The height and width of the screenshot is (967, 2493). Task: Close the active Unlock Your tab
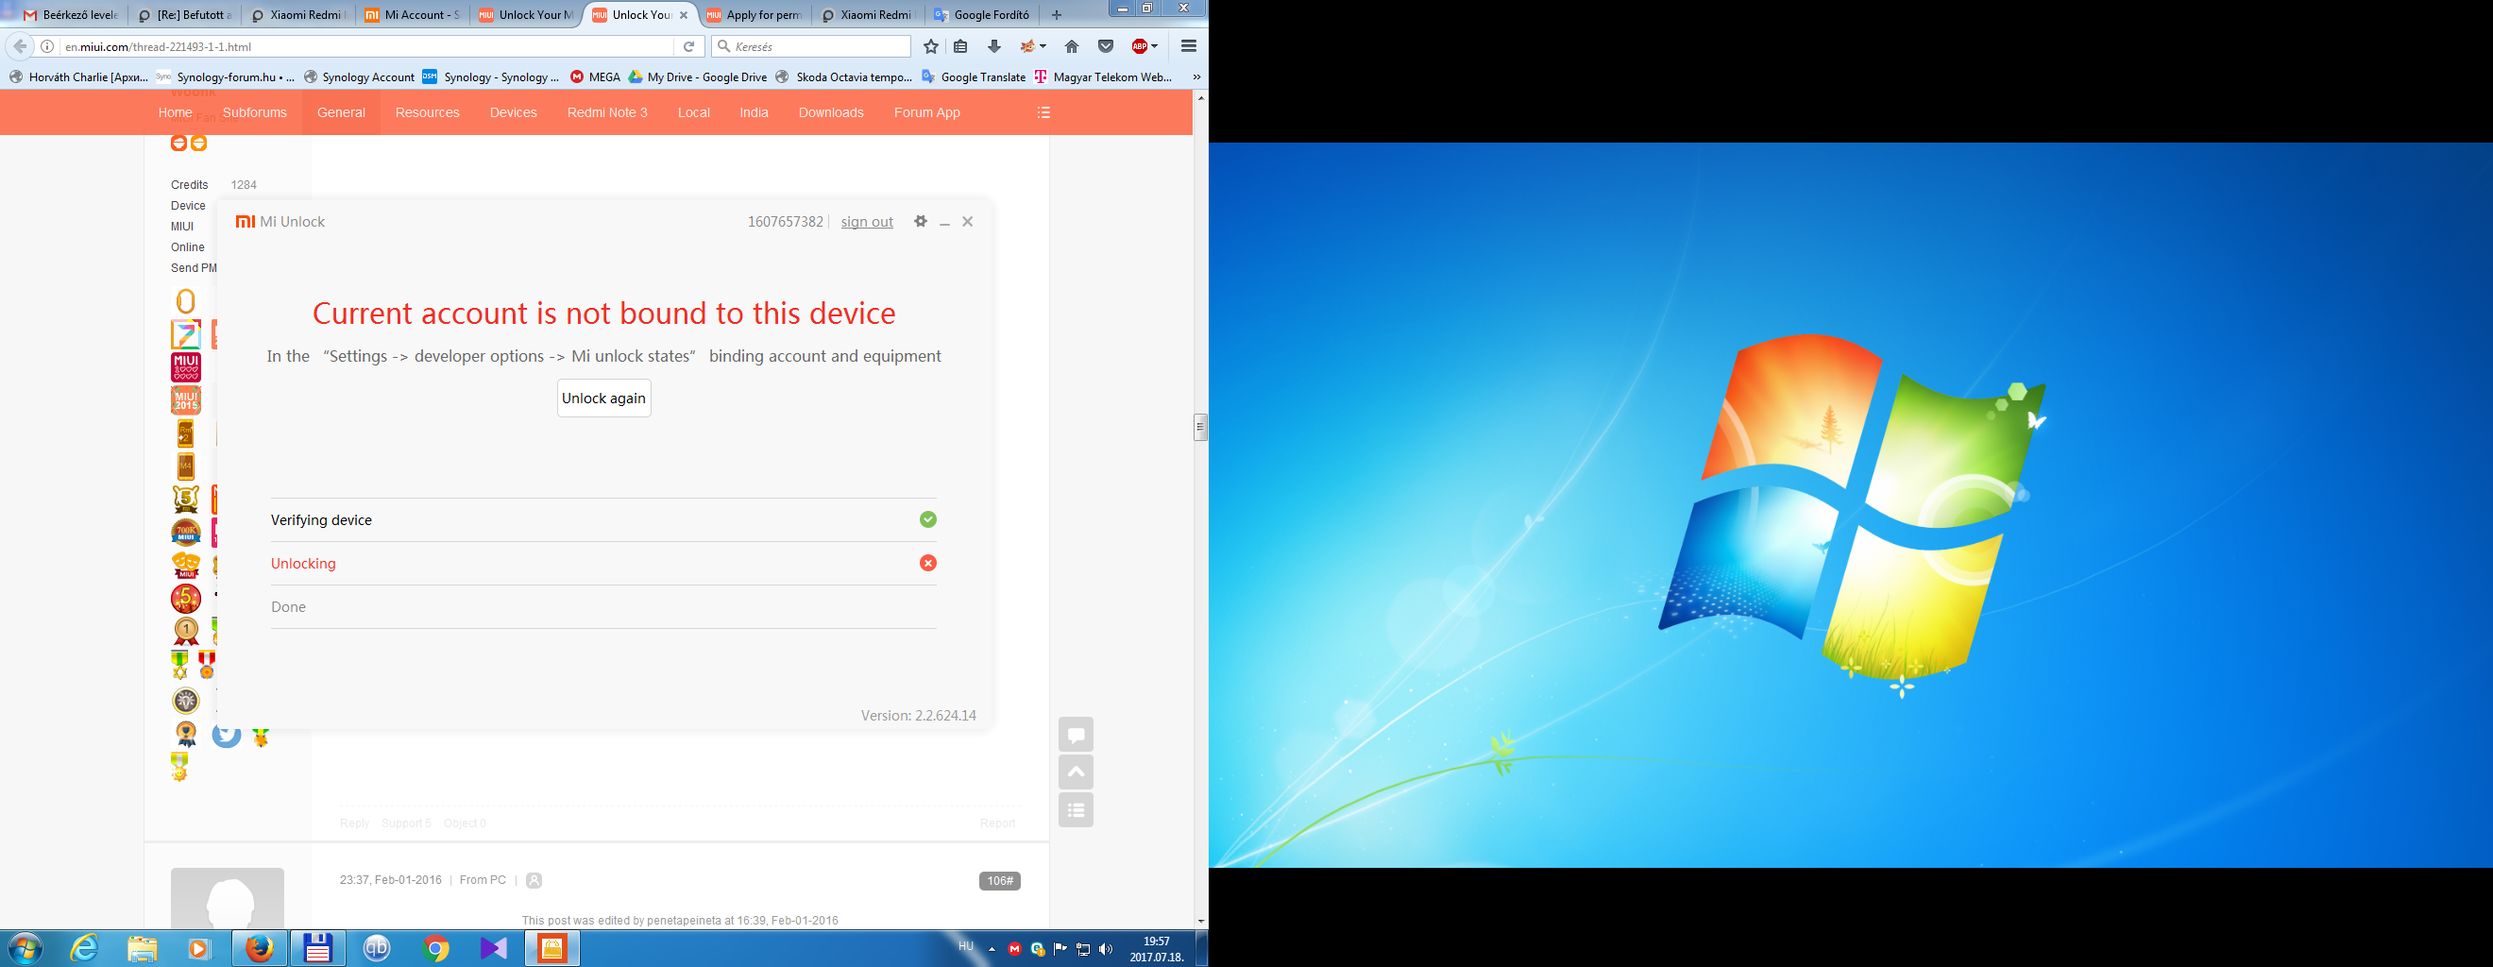click(684, 15)
